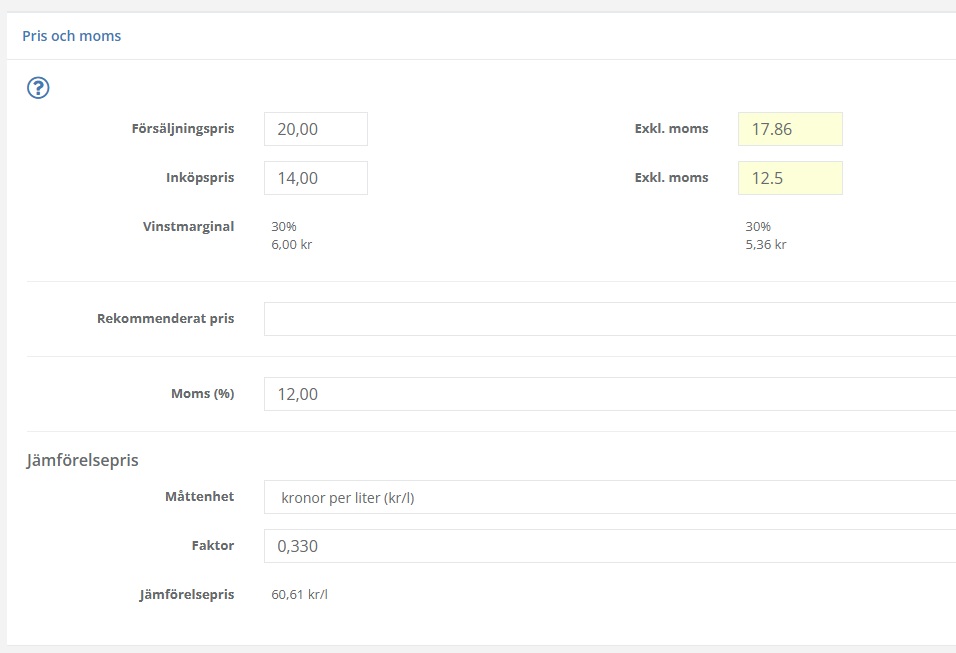956x653 pixels.
Task: Click the Försäljningspris label
Action: pos(182,129)
